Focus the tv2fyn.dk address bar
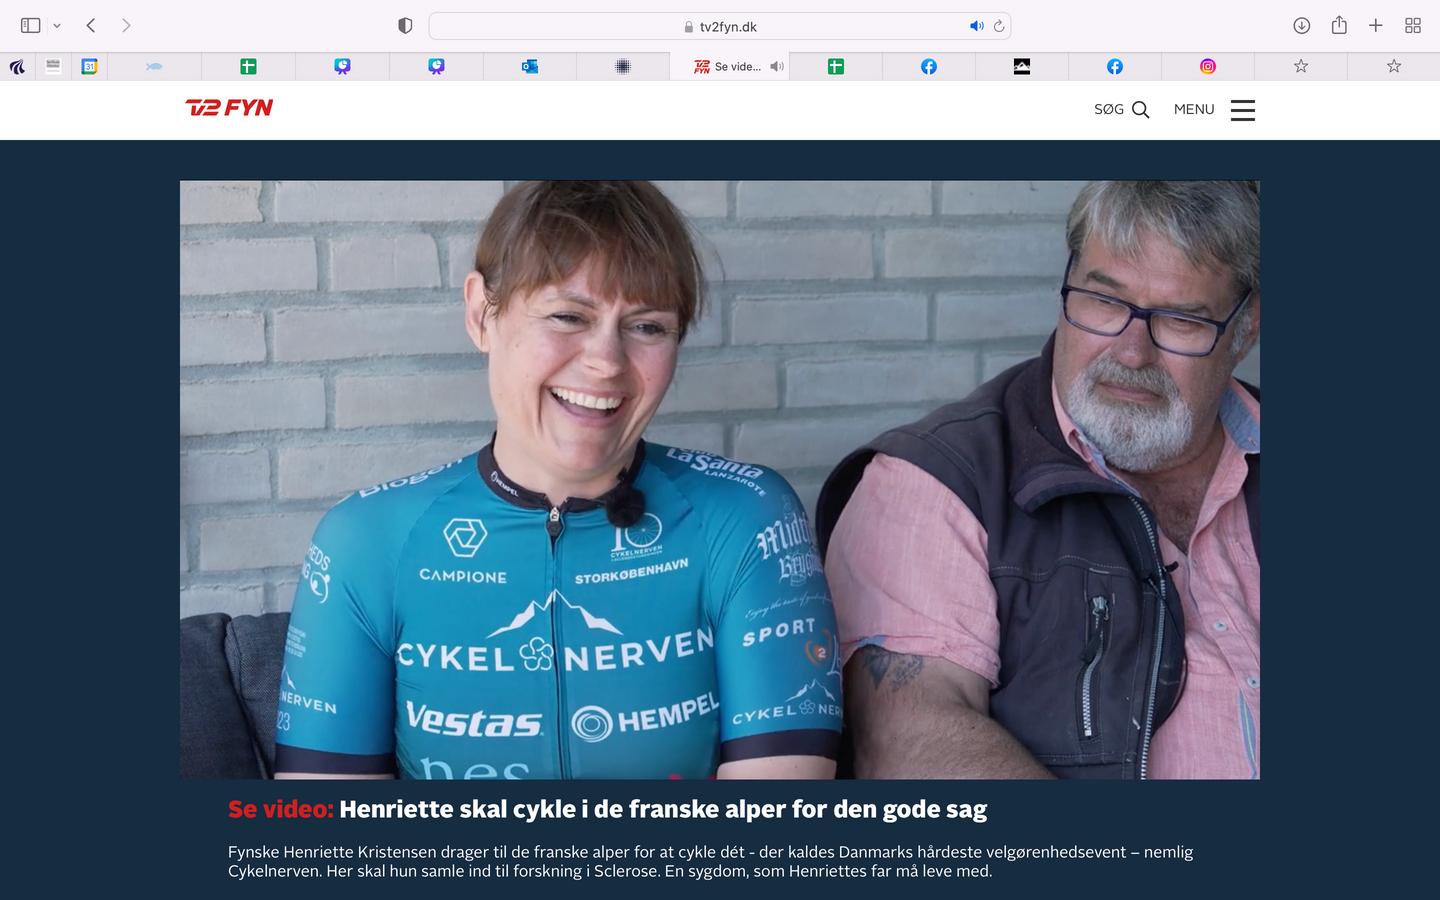The width and height of the screenshot is (1440, 900). pyautogui.click(x=720, y=26)
